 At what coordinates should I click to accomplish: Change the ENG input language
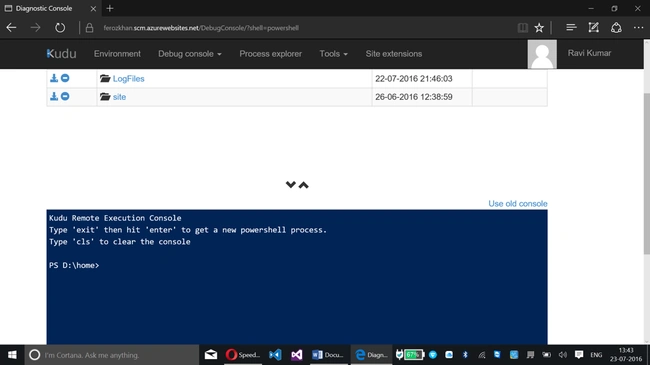596,355
